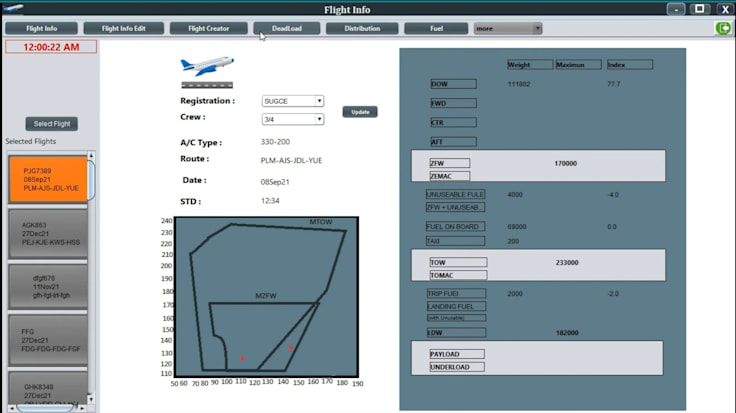Choose flight AGK863 from Selected Flights
The width and height of the screenshot is (736, 413).
click(x=48, y=233)
